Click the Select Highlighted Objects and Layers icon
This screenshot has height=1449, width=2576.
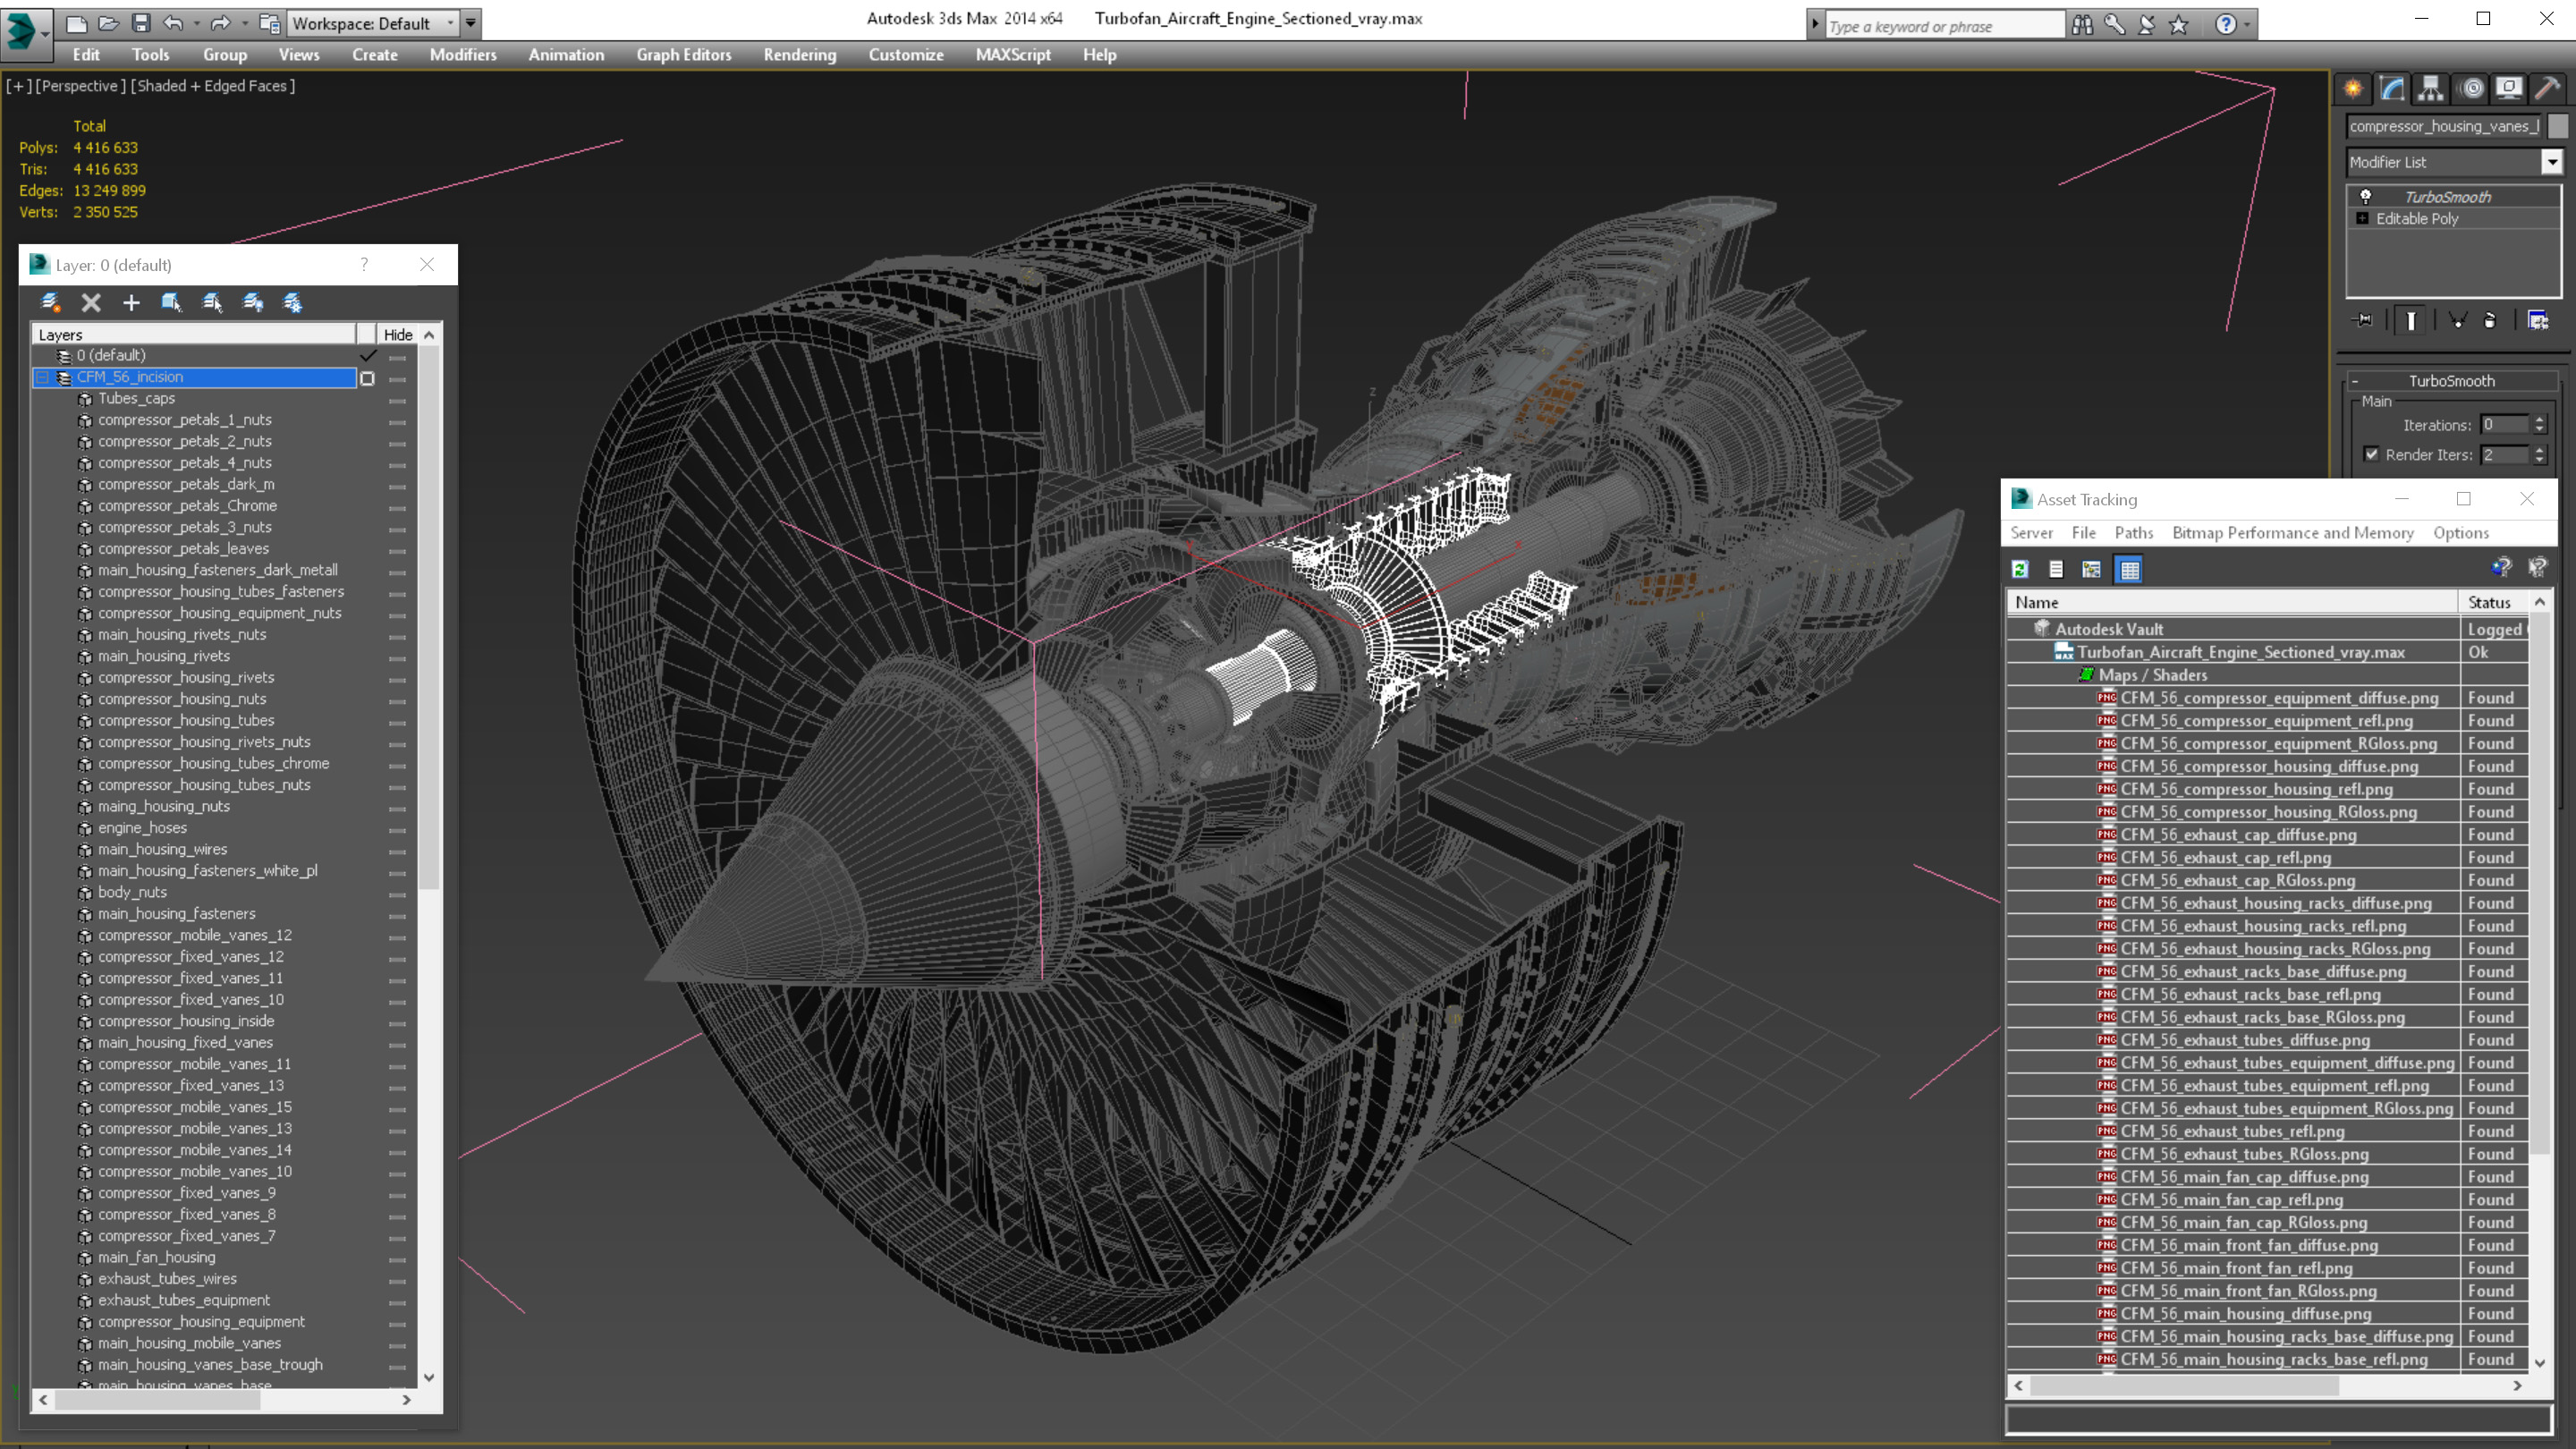click(x=172, y=302)
